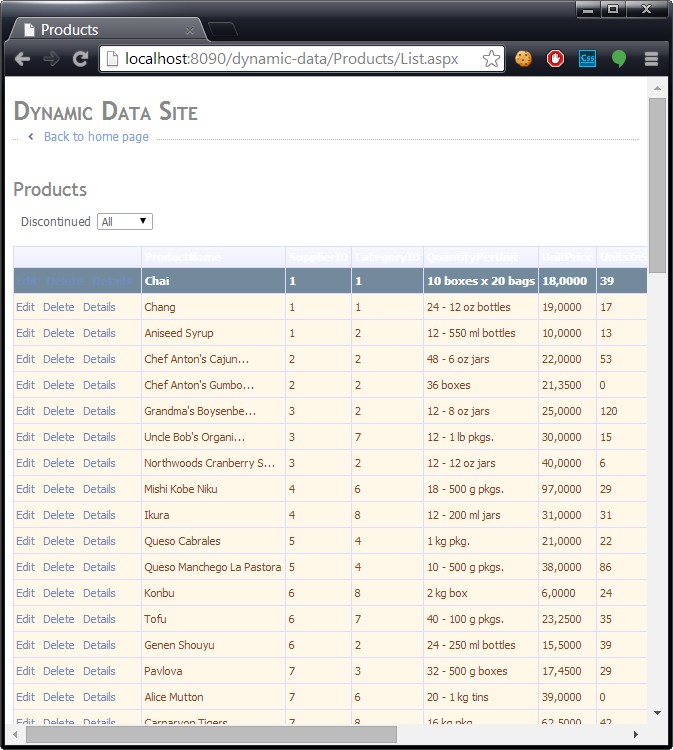Click the vertical scrollbar up arrow
Image resolution: width=673 pixels, height=750 pixels.
tap(657, 88)
